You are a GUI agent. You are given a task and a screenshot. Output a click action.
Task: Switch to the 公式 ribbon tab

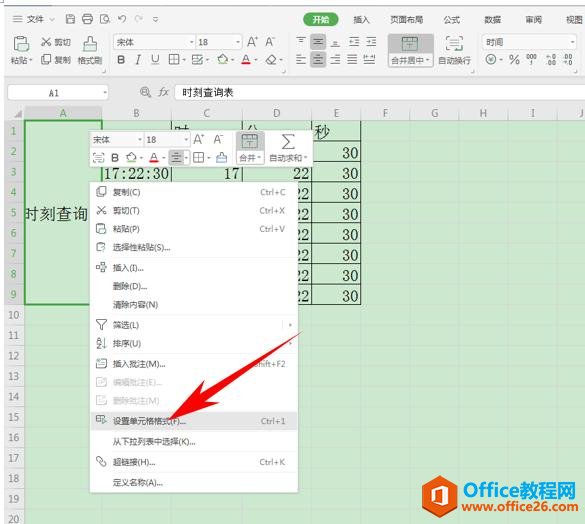point(451,19)
